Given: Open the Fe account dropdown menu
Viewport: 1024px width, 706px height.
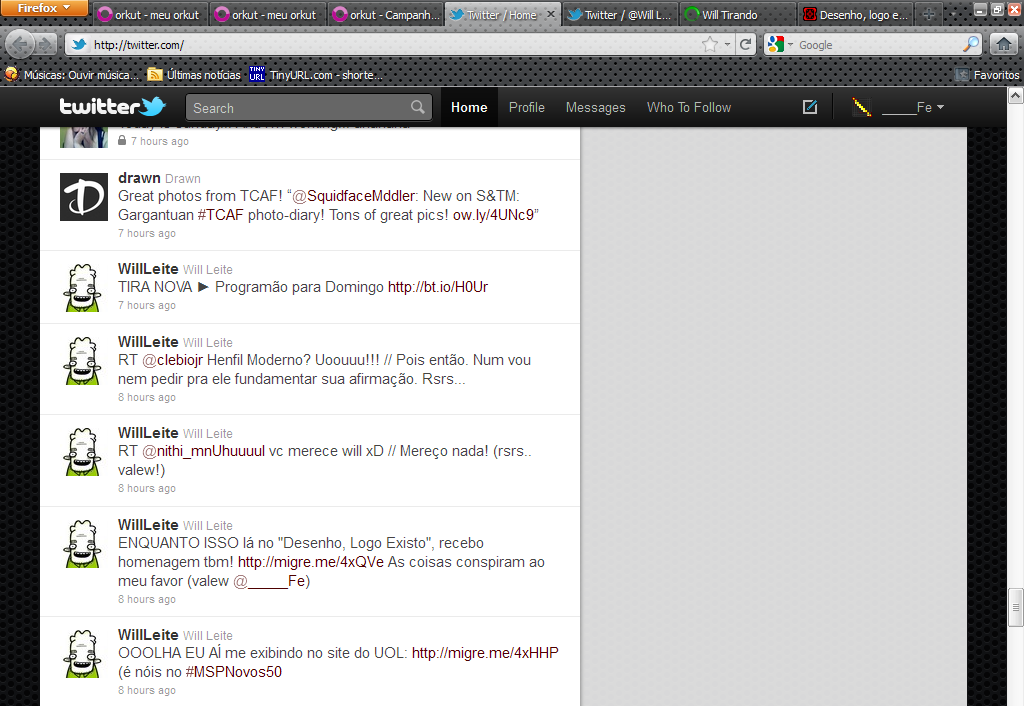Looking at the screenshot, I should [x=913, y=107].
